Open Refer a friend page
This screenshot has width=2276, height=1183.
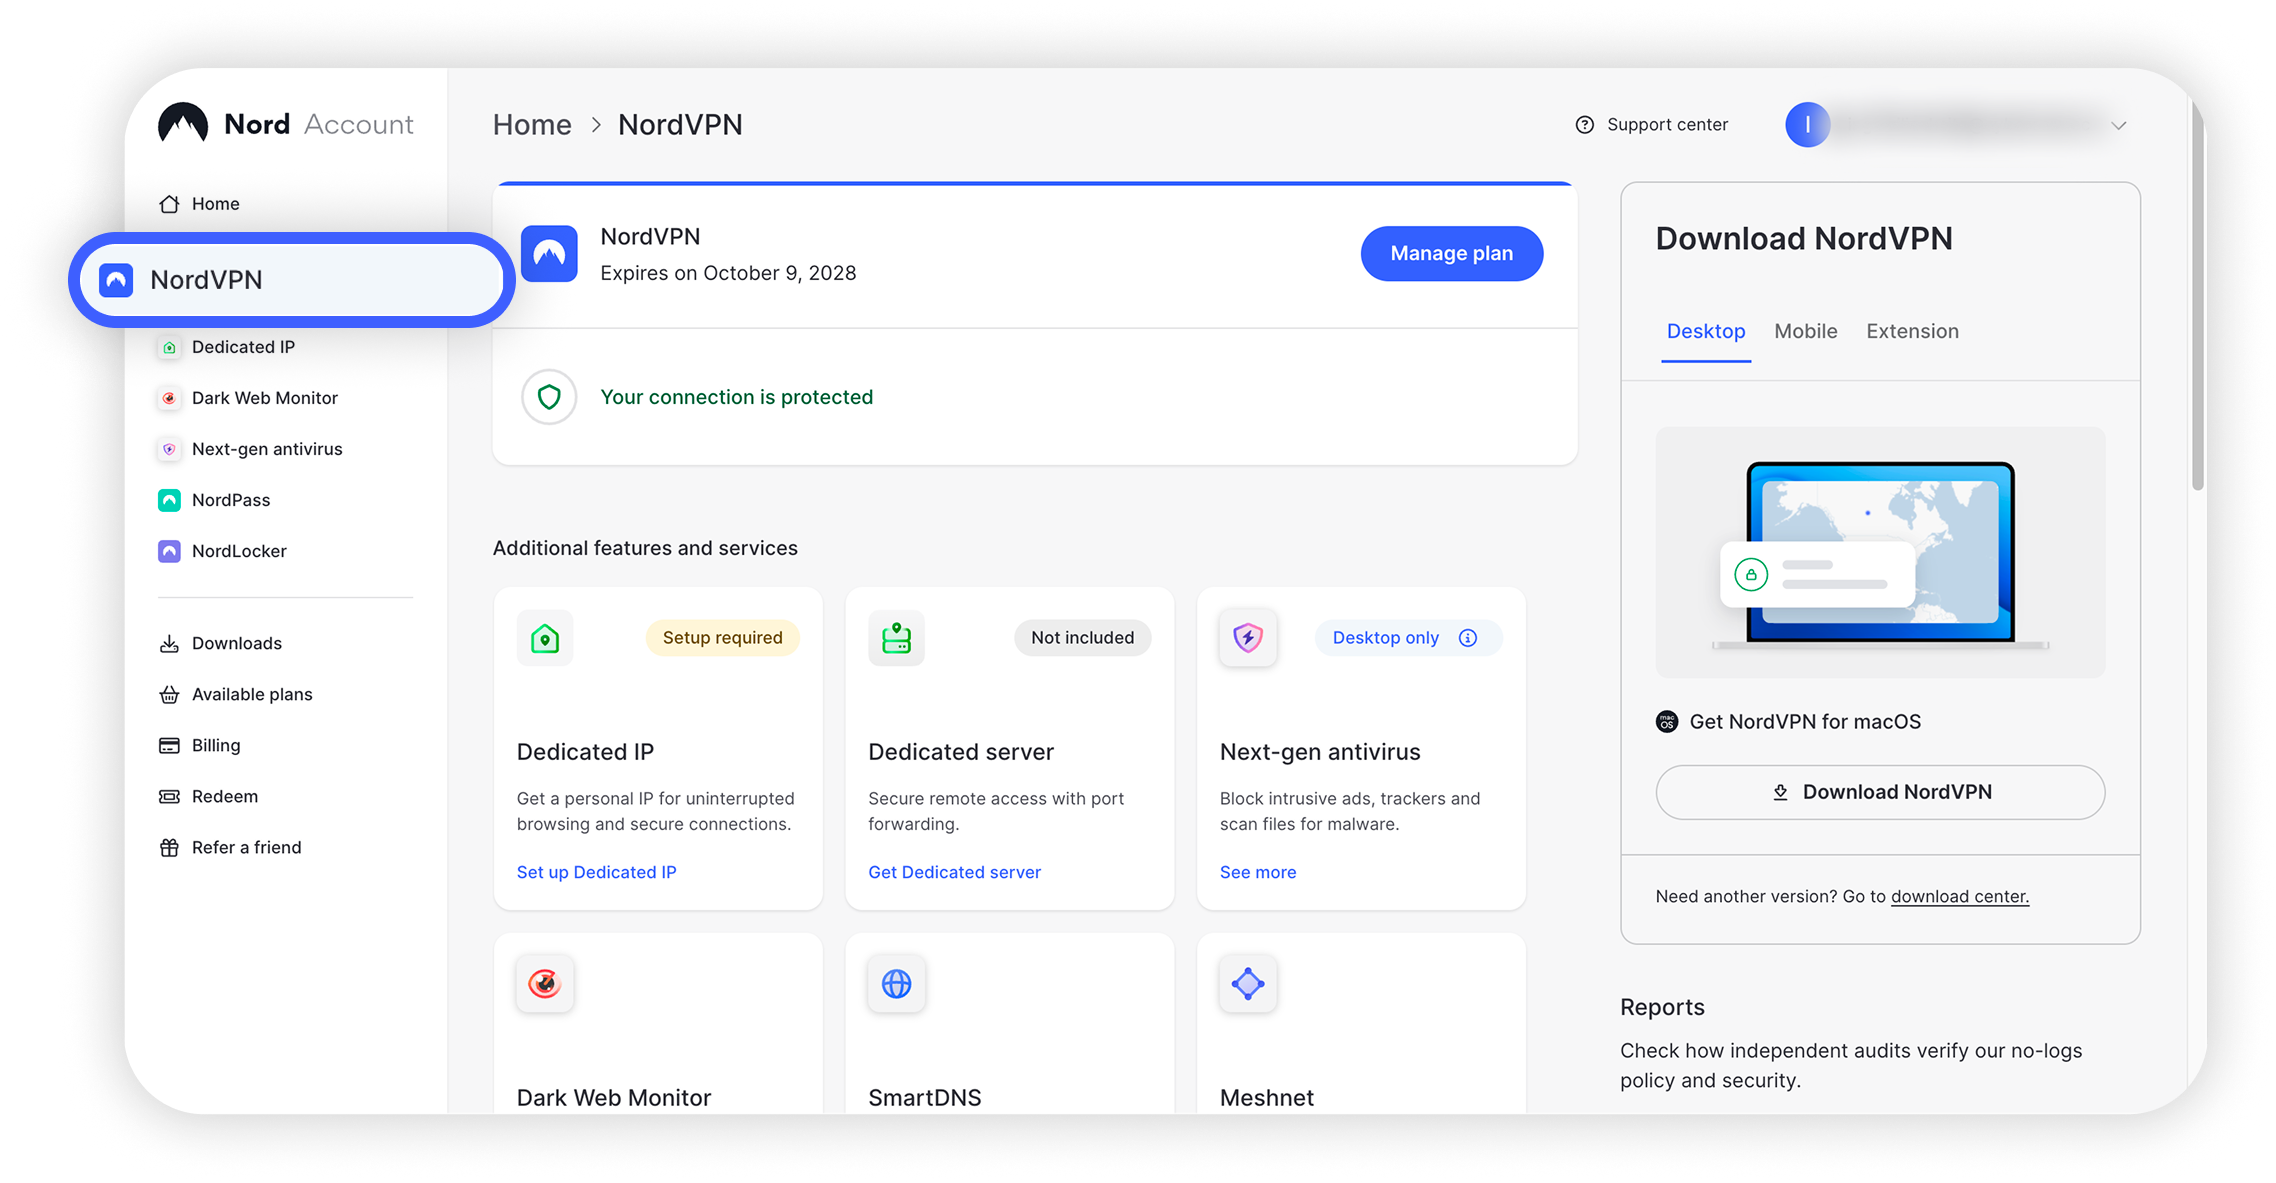(230, 847)
